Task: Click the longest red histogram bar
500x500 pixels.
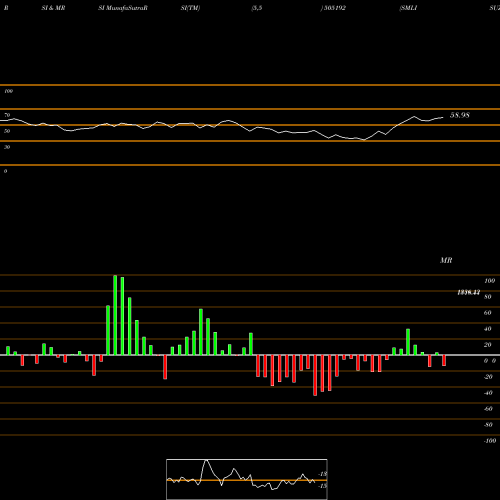Action: click(315, 375)
